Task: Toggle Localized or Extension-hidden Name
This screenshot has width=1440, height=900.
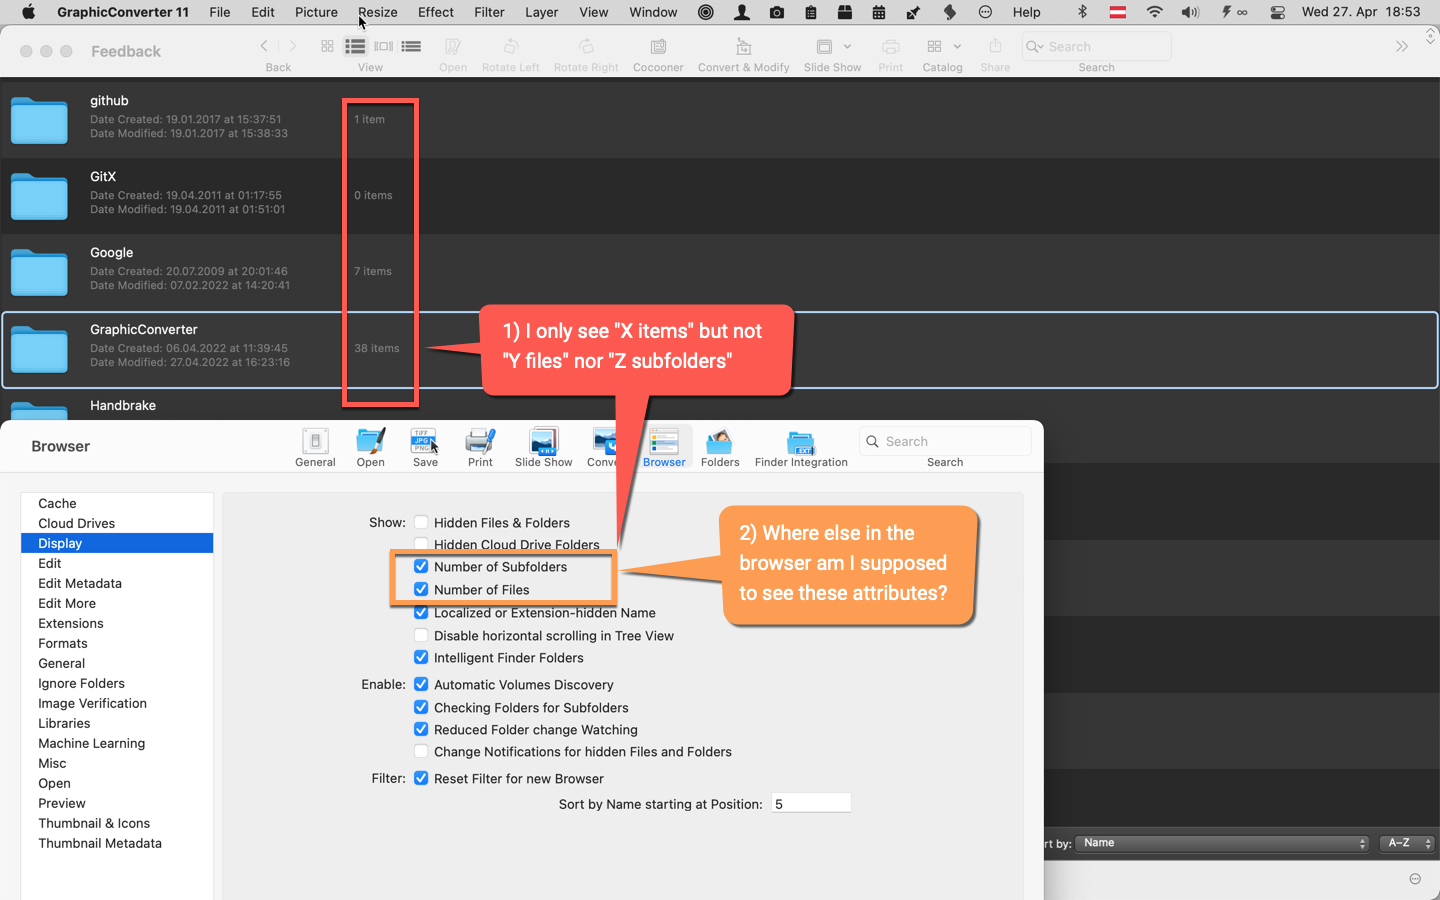Action: [421, 612]
